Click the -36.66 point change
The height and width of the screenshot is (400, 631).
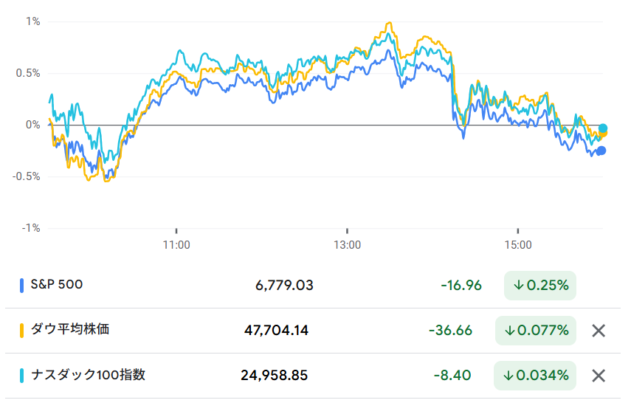click(x=461, y=330)
